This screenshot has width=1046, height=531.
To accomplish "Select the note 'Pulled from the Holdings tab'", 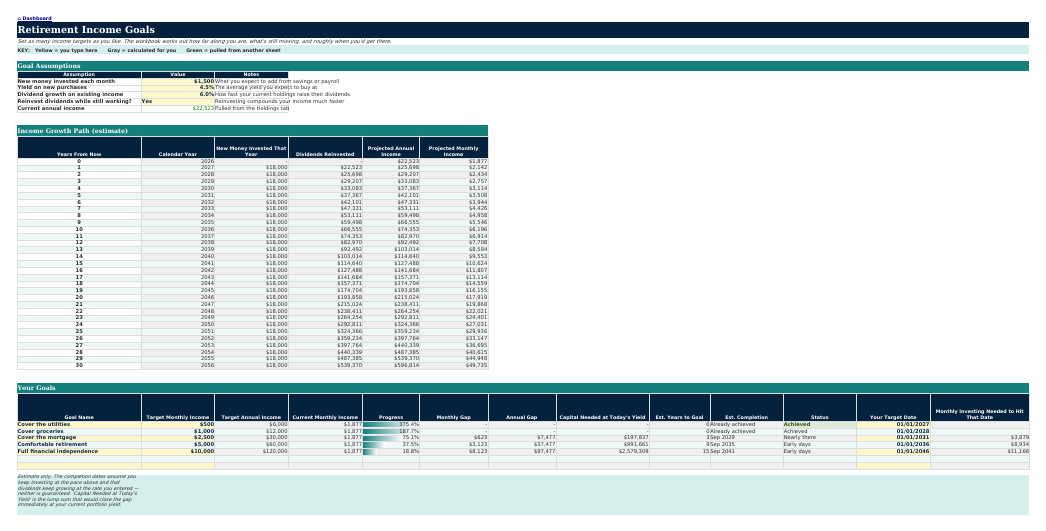I will point(251,108).
